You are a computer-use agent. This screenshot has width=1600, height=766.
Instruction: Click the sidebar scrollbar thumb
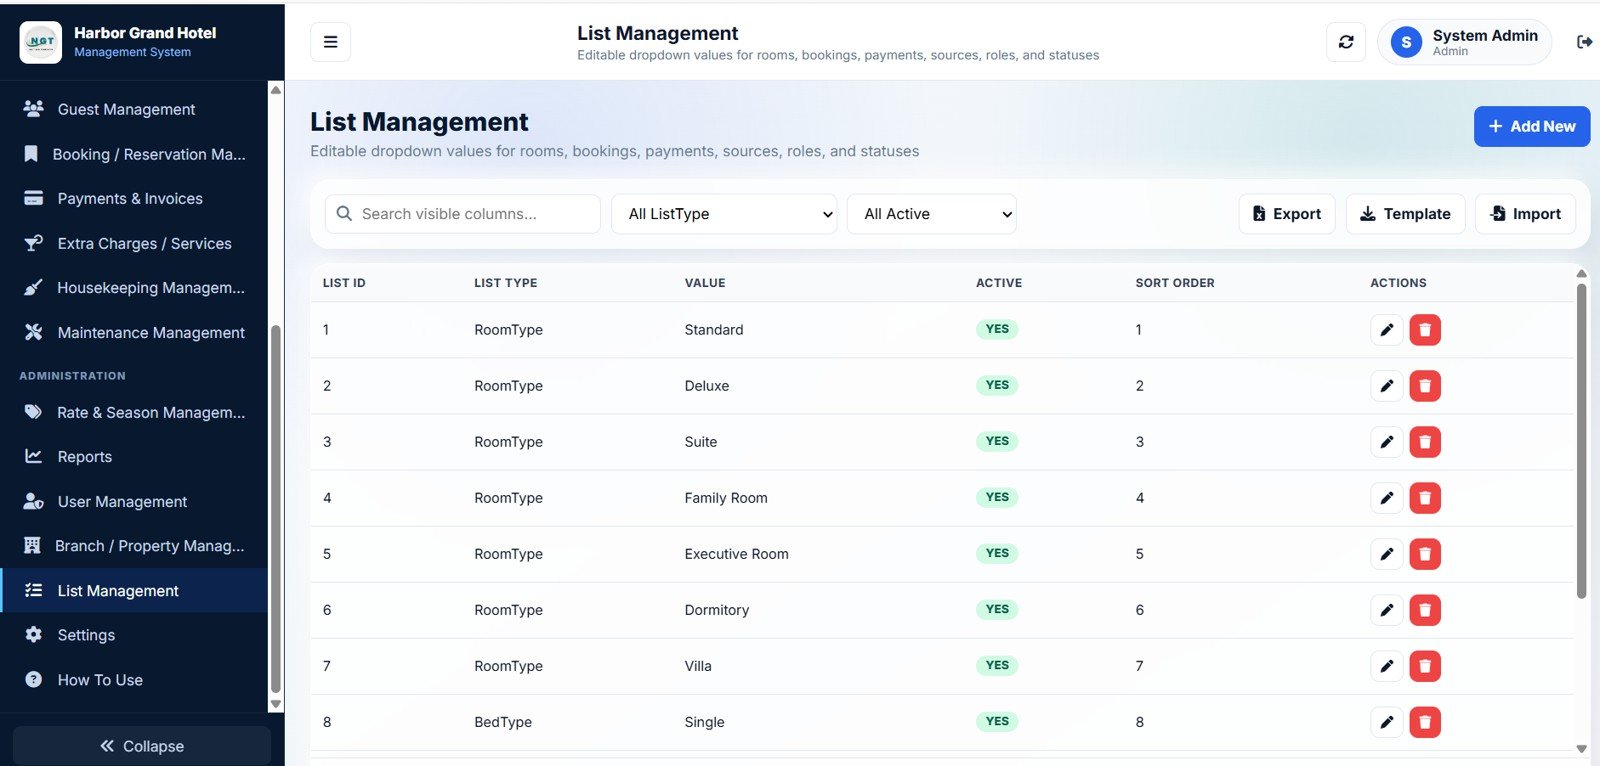click(x=276, y=510)
